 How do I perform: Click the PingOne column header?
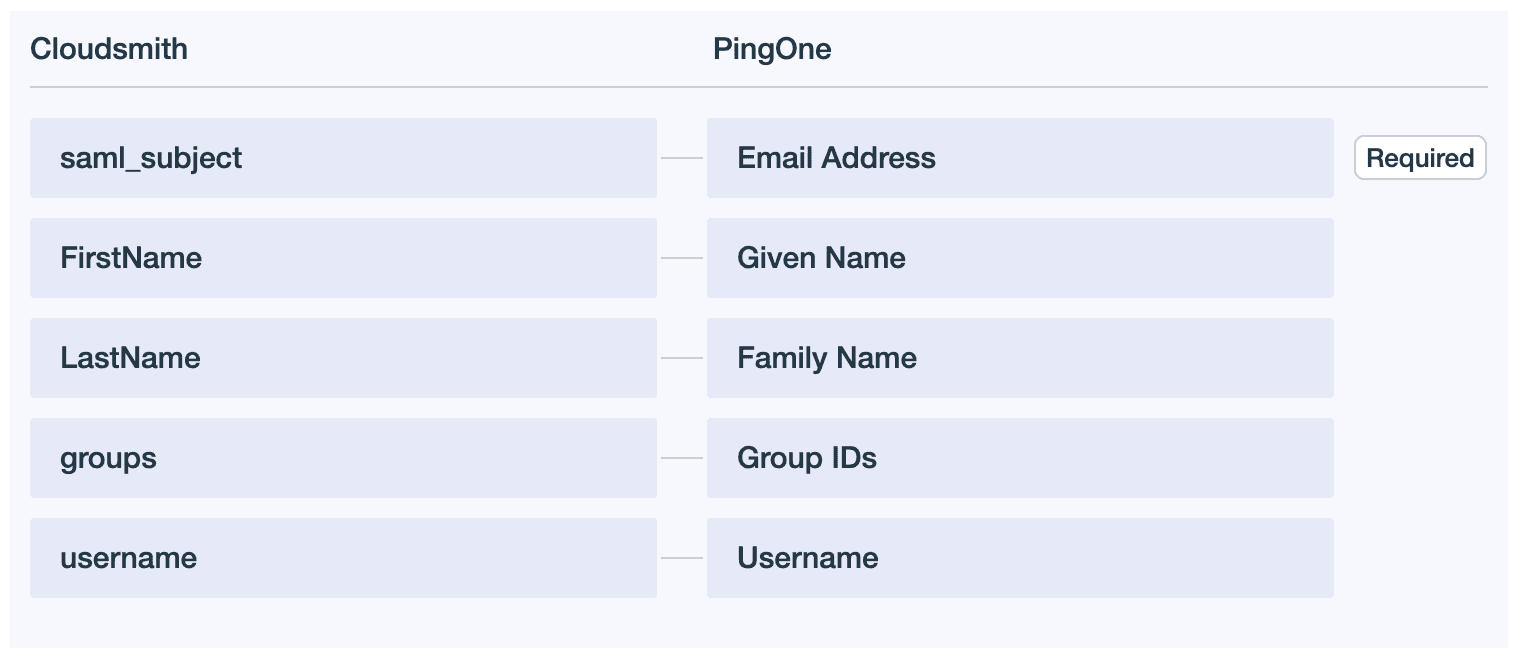(x=772, y=49)
